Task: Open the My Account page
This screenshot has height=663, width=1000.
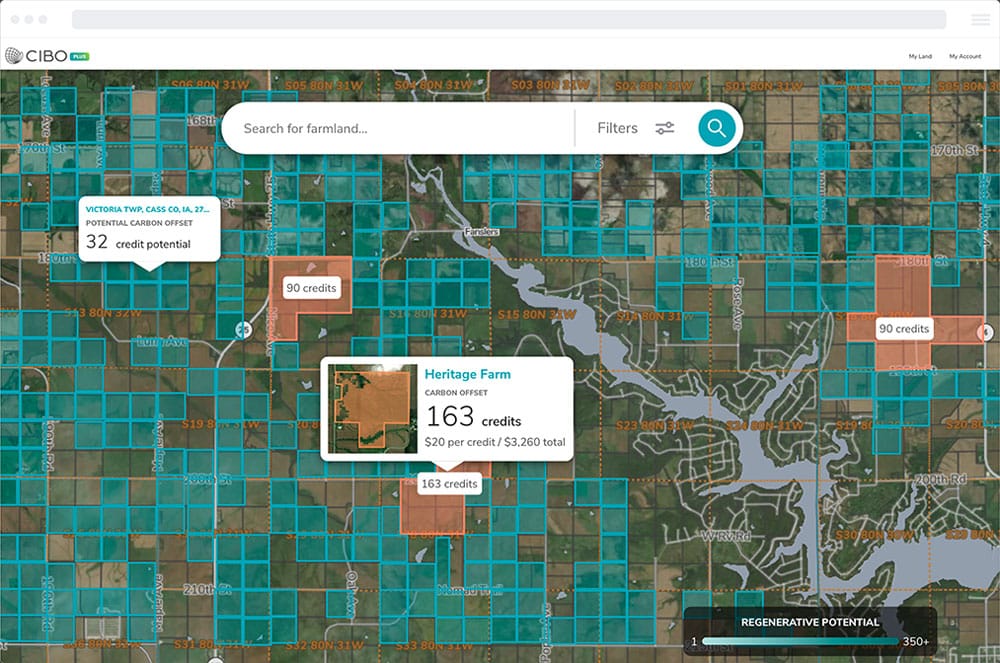Action: point(965,57)
